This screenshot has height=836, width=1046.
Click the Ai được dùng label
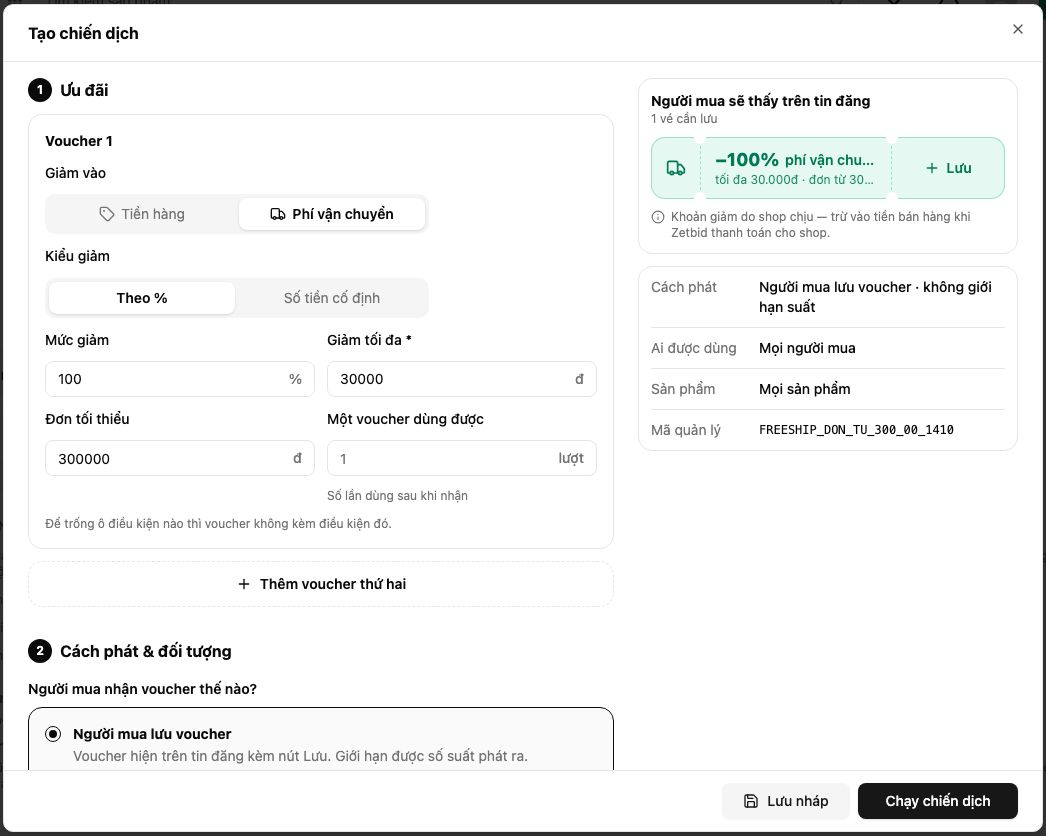(694, 348)
